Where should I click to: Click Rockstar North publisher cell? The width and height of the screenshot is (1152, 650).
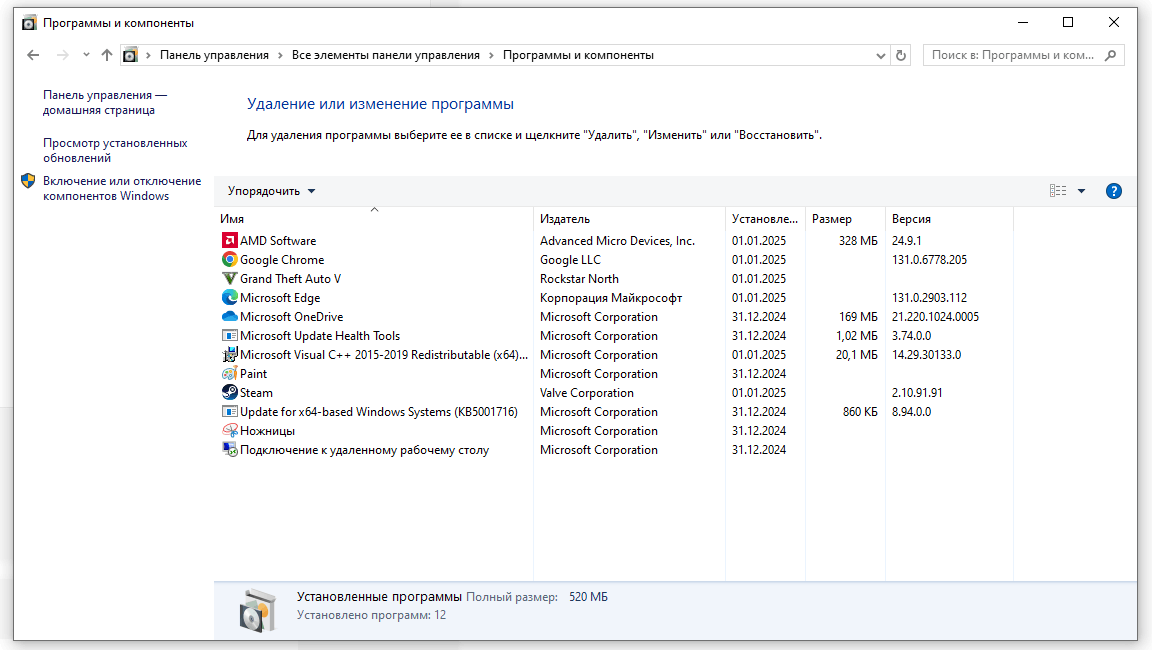579,278
